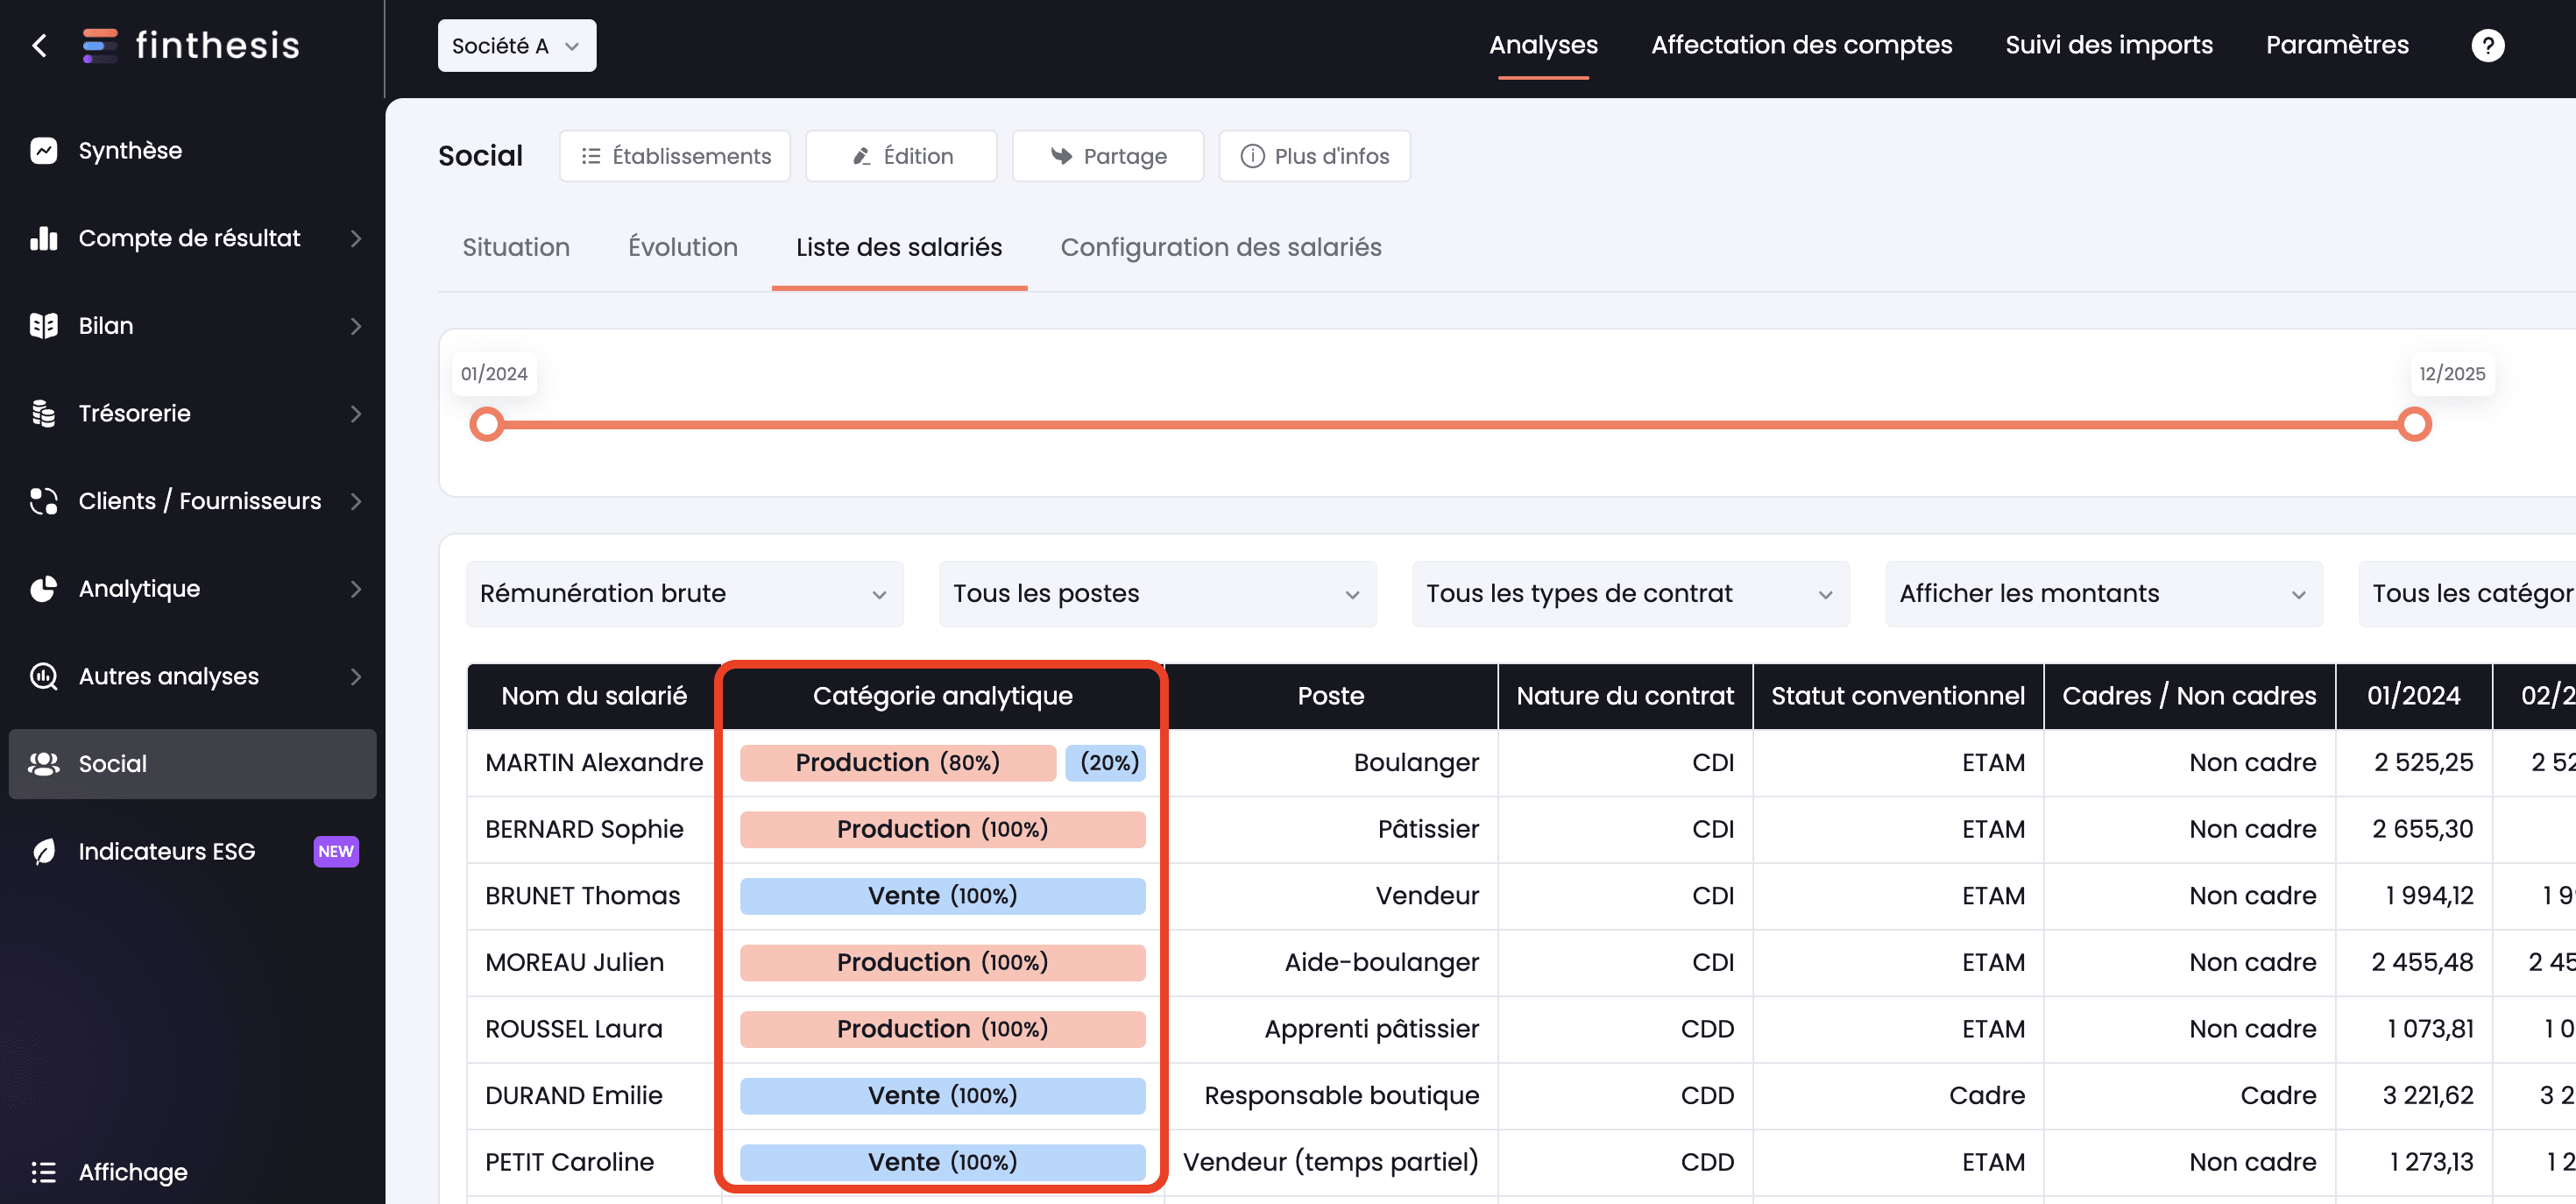Click the Compte de résultat bar icon
The height and width of the screenshot is (1204, 2576).
click(44, 238)
